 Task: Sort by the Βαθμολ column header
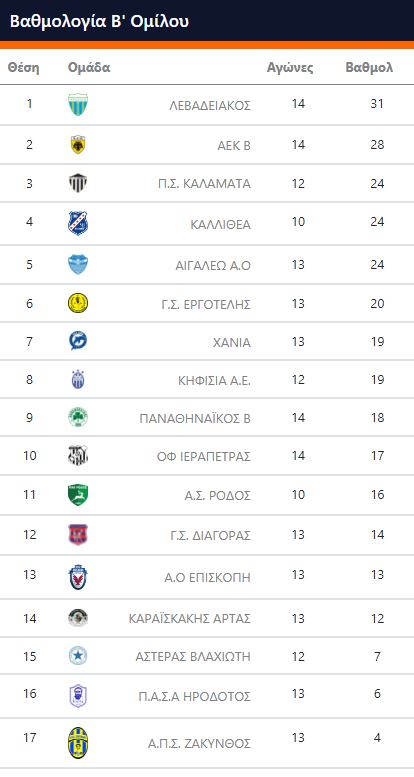[369, 67]
